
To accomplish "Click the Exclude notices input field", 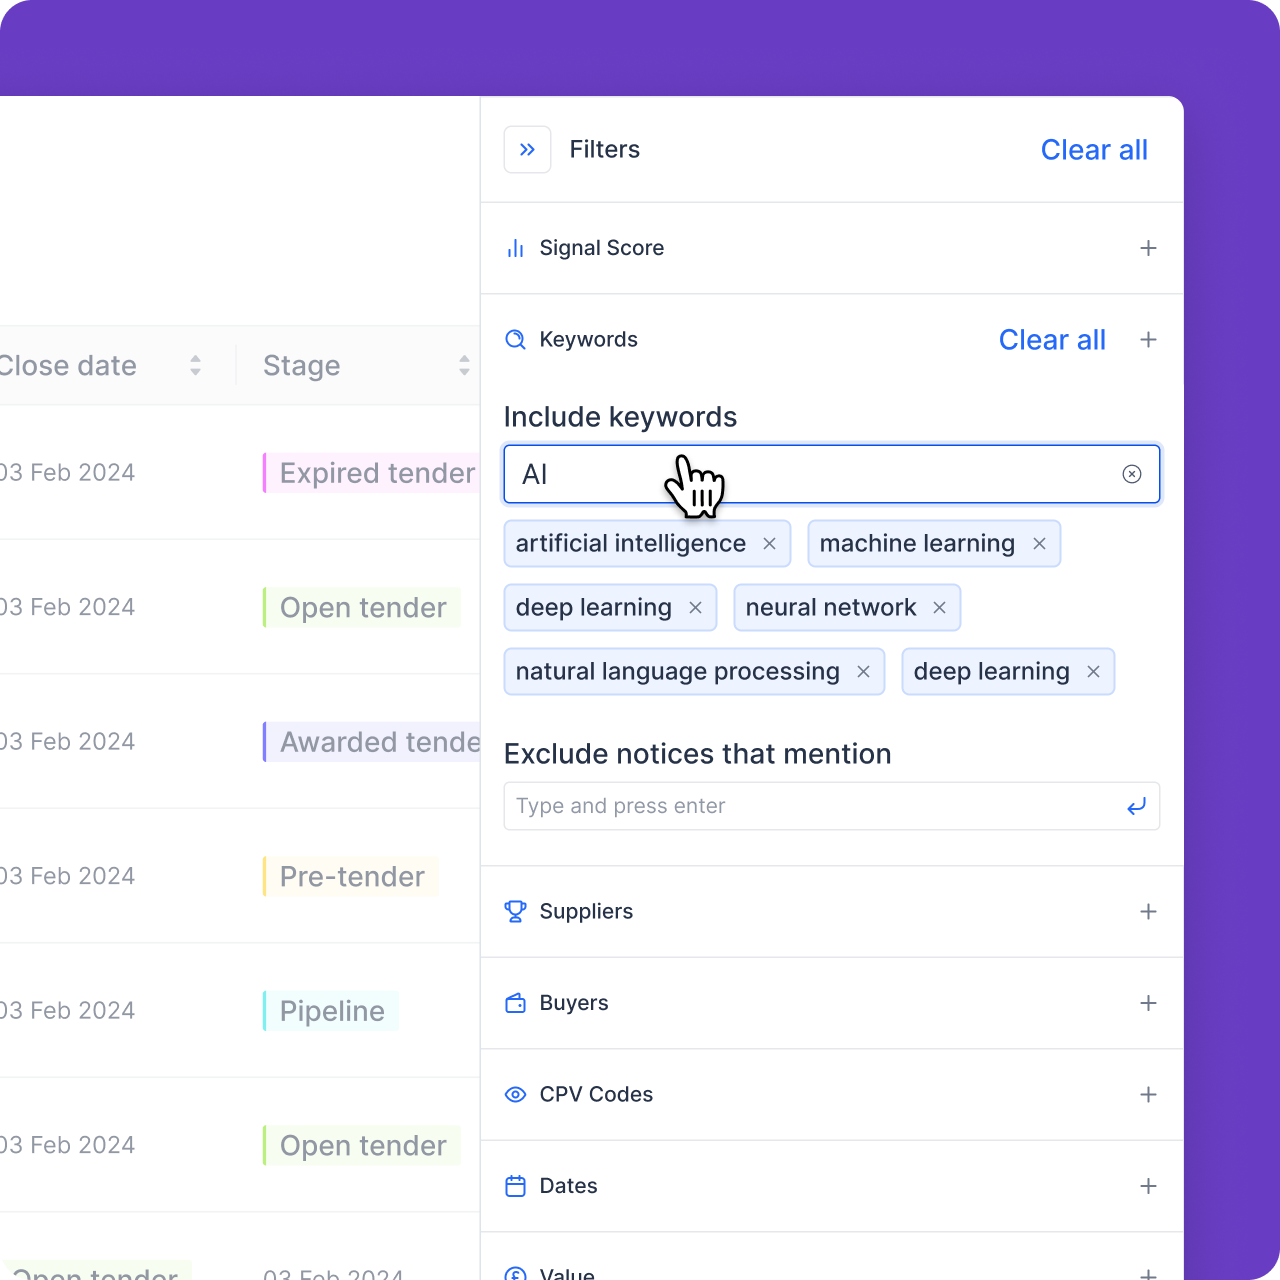I will tap(832, 806).
